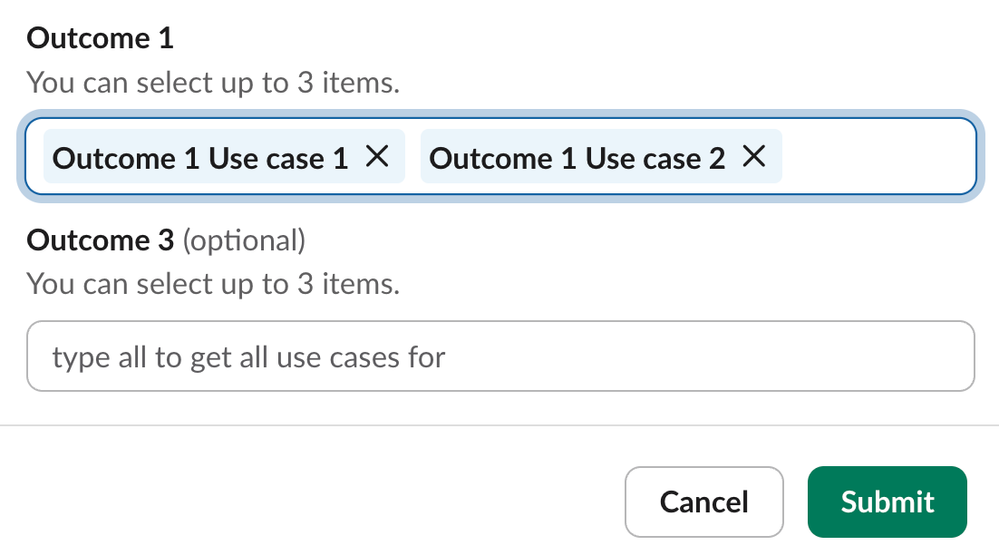
Task: Click the blank space right of the Submit button
Action: click(x=983, y=502)
